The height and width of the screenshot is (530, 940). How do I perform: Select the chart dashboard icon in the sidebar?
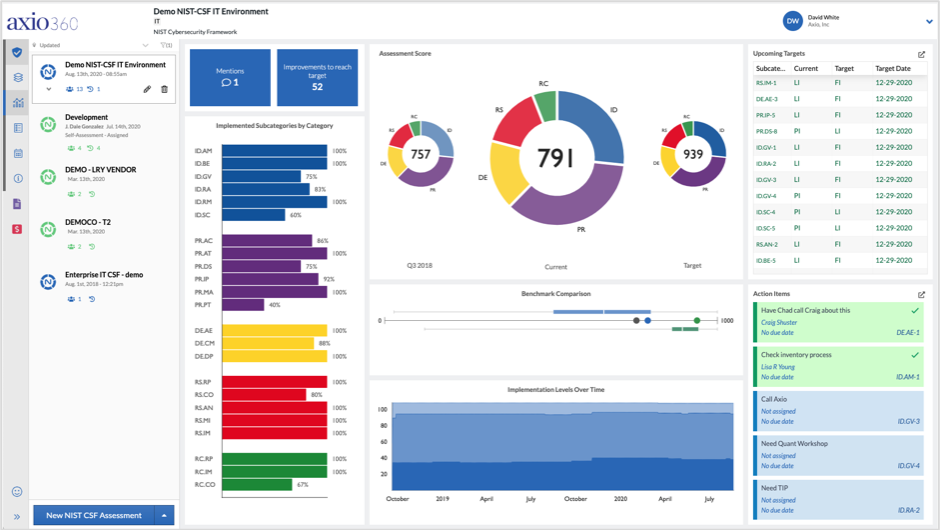pyautogui.click(x=18, y=103)
